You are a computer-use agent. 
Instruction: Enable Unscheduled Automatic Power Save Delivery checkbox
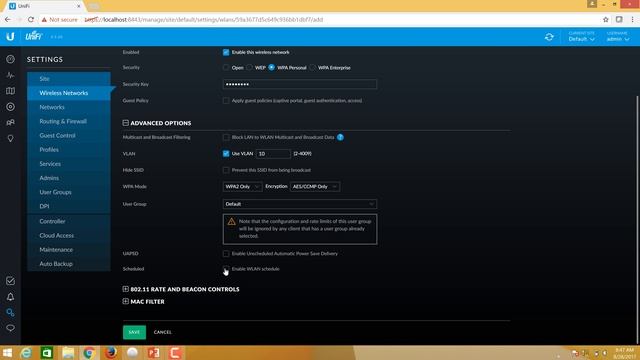(x=226, y=253)
